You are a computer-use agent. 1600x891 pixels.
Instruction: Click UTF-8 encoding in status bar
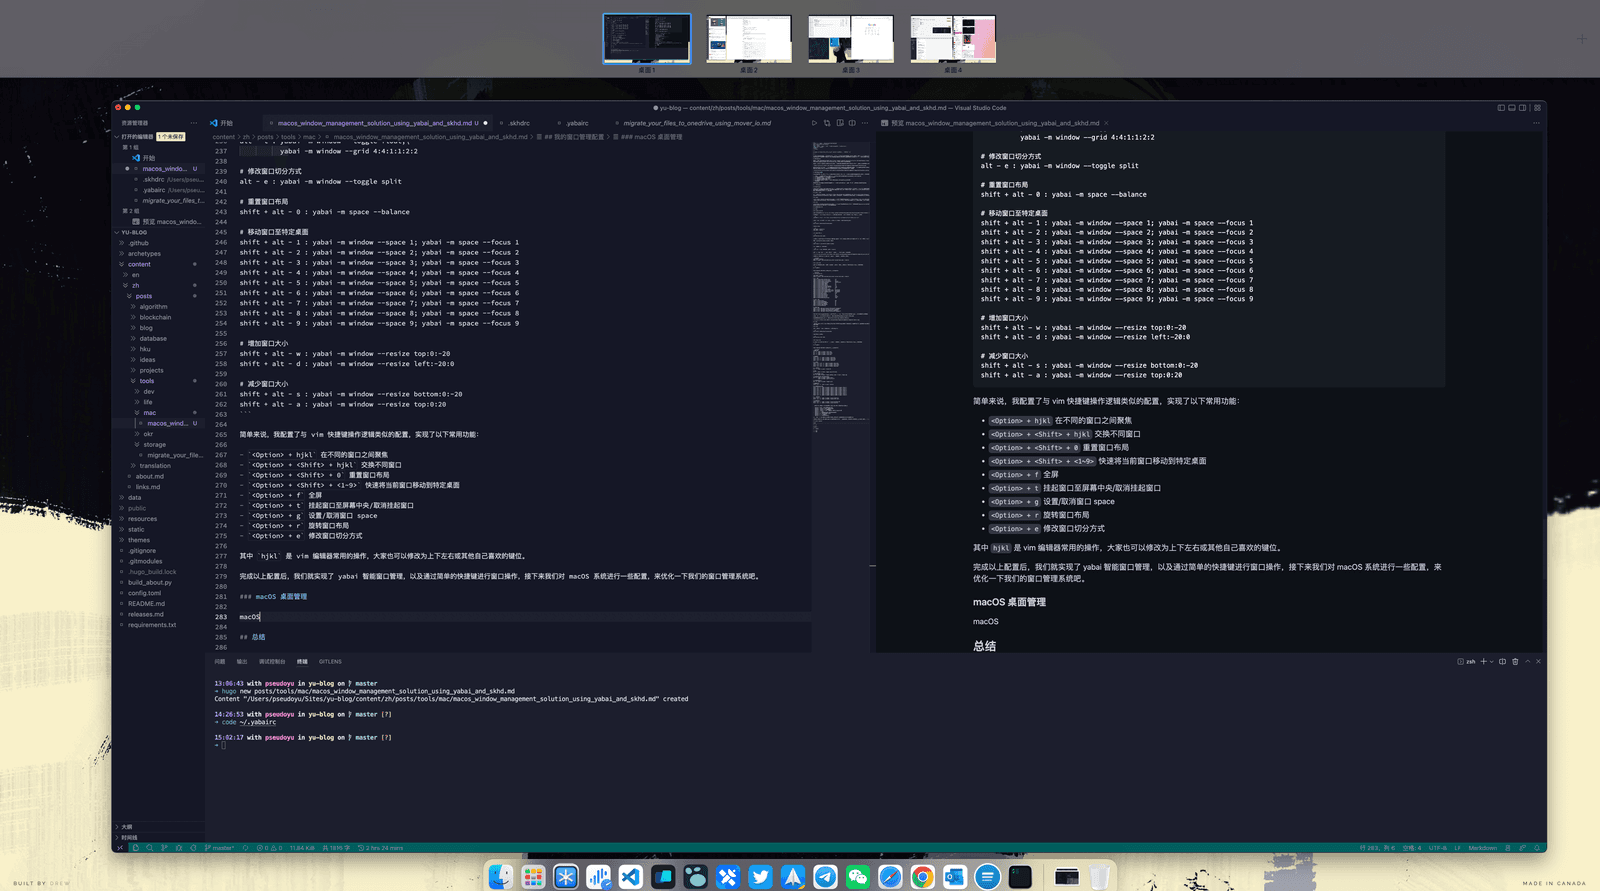click(1438, 848)
